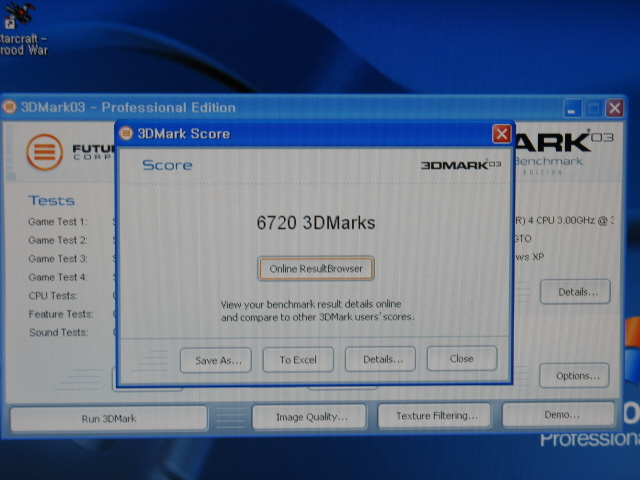This screenshot has height=480, width=640.
Task: Open Texture Filtering... settings
Action: point(435,416)
